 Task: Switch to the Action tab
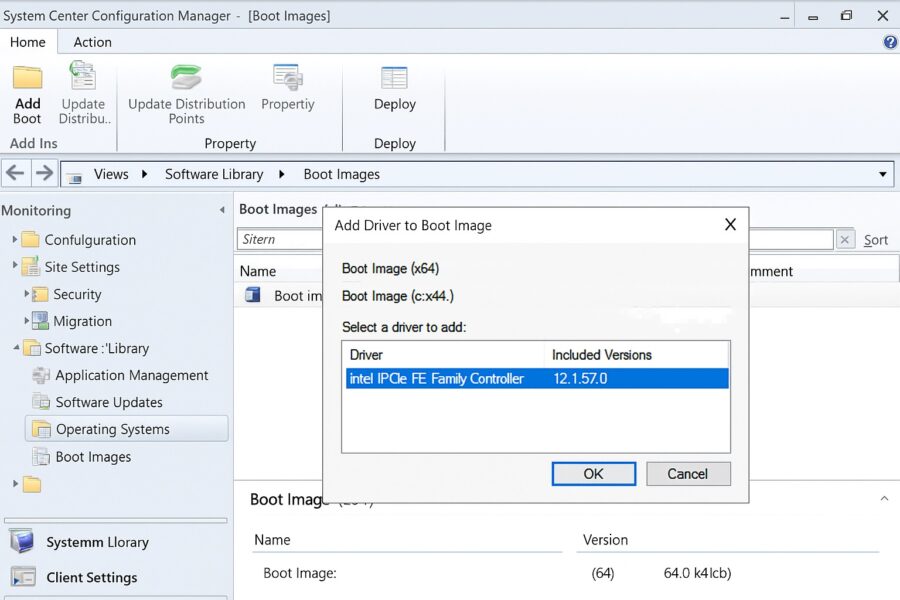point(92,42)
